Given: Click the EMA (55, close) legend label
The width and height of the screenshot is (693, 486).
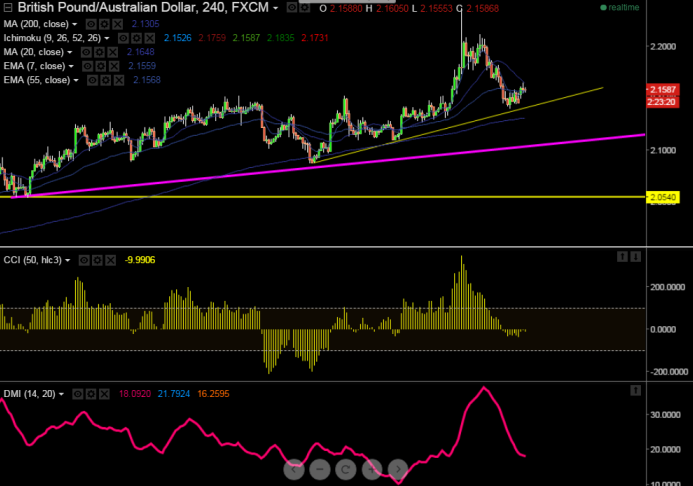Looking at the screenshot, I should [x=37, y=80].
